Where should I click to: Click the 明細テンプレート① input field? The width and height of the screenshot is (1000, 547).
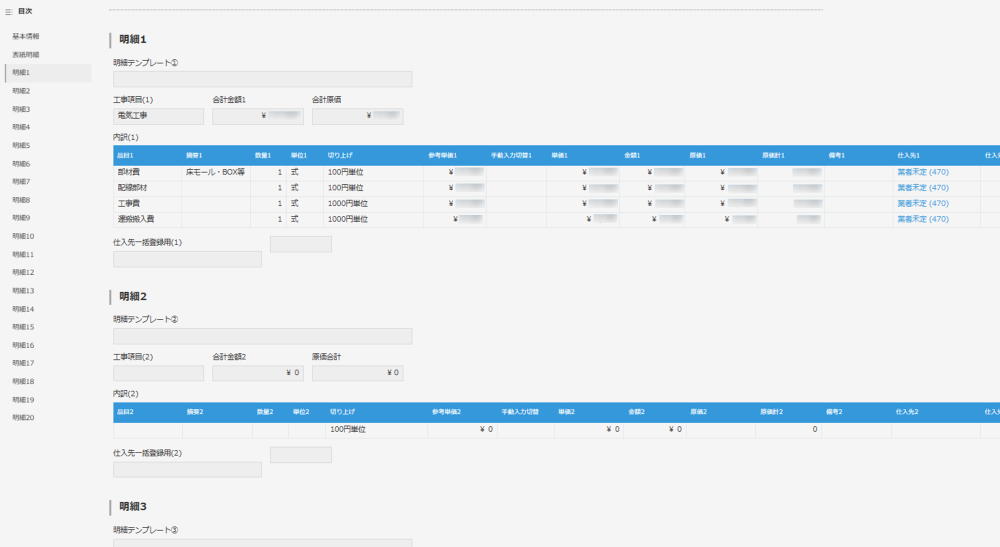[263, 79]
